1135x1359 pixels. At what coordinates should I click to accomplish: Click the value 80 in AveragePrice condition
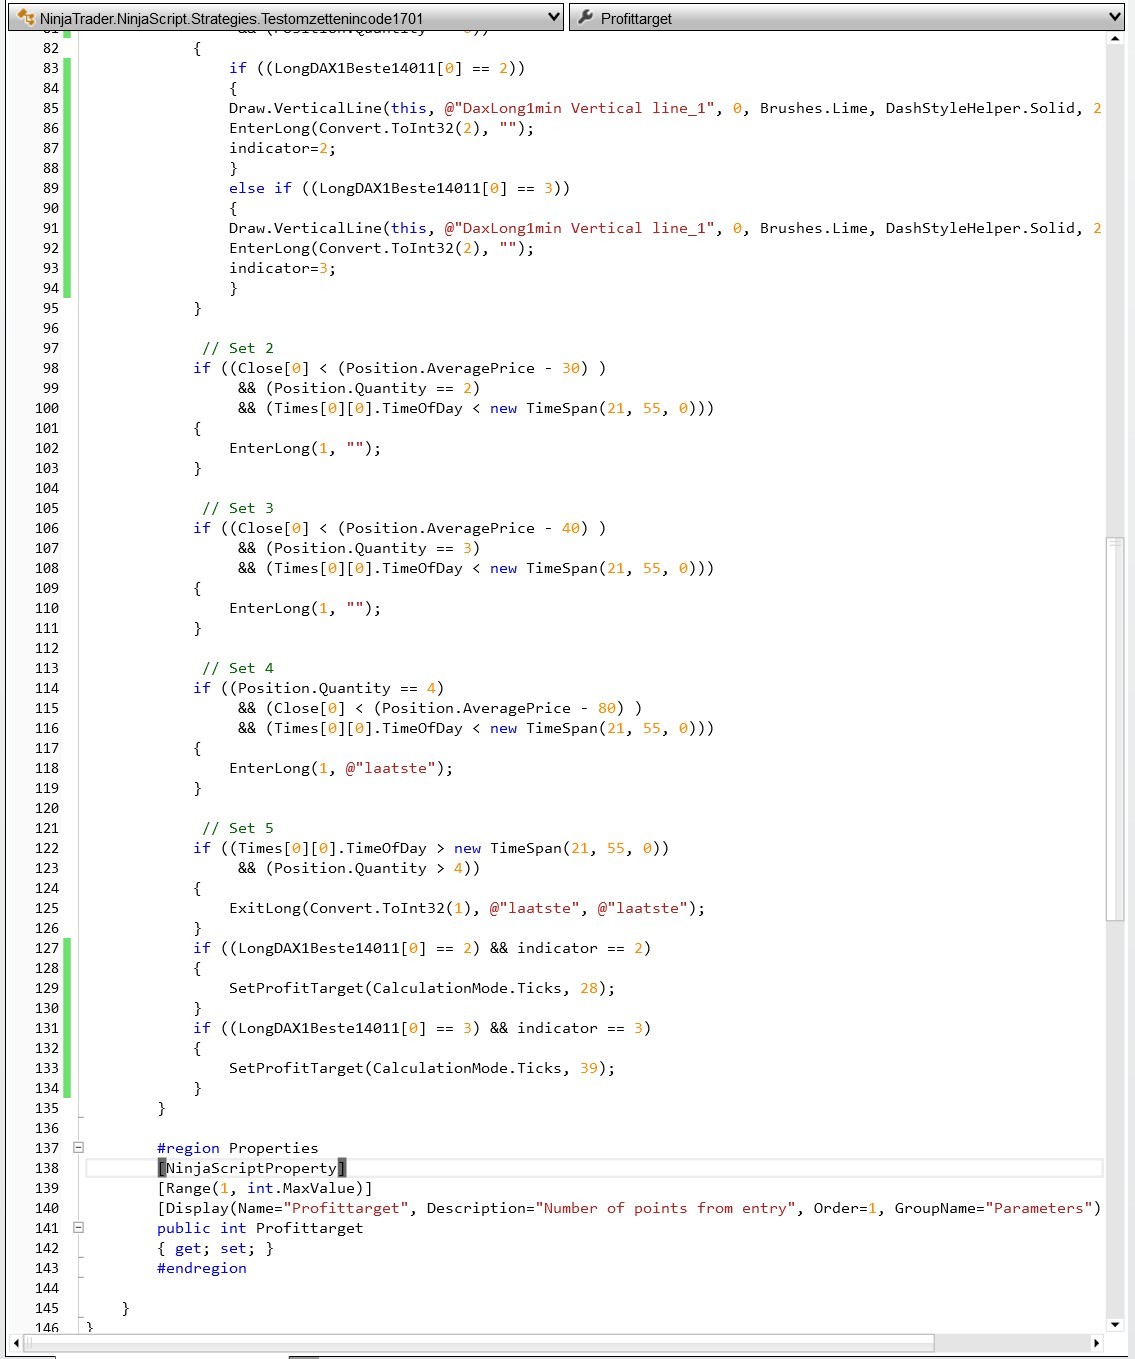(607, 708)
